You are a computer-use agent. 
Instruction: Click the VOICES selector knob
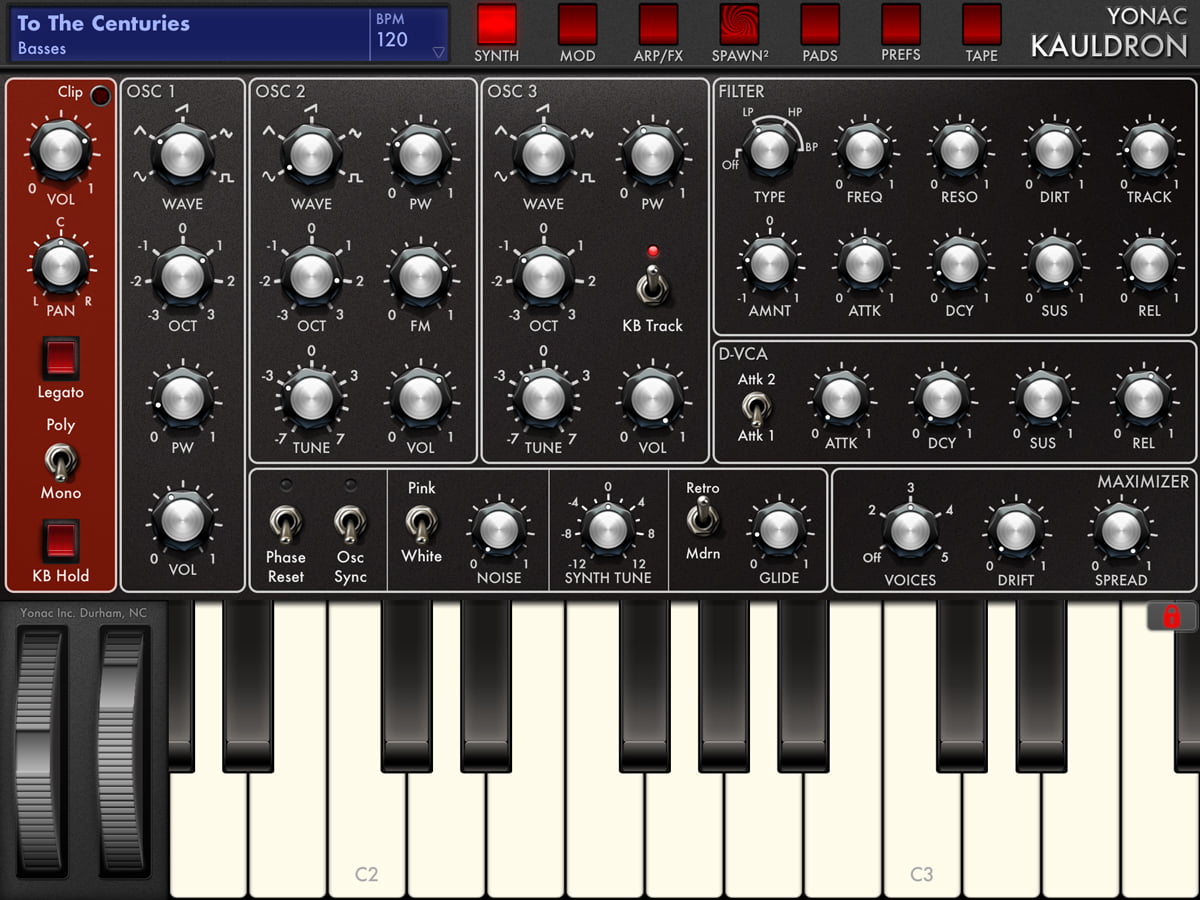[909, 531]
